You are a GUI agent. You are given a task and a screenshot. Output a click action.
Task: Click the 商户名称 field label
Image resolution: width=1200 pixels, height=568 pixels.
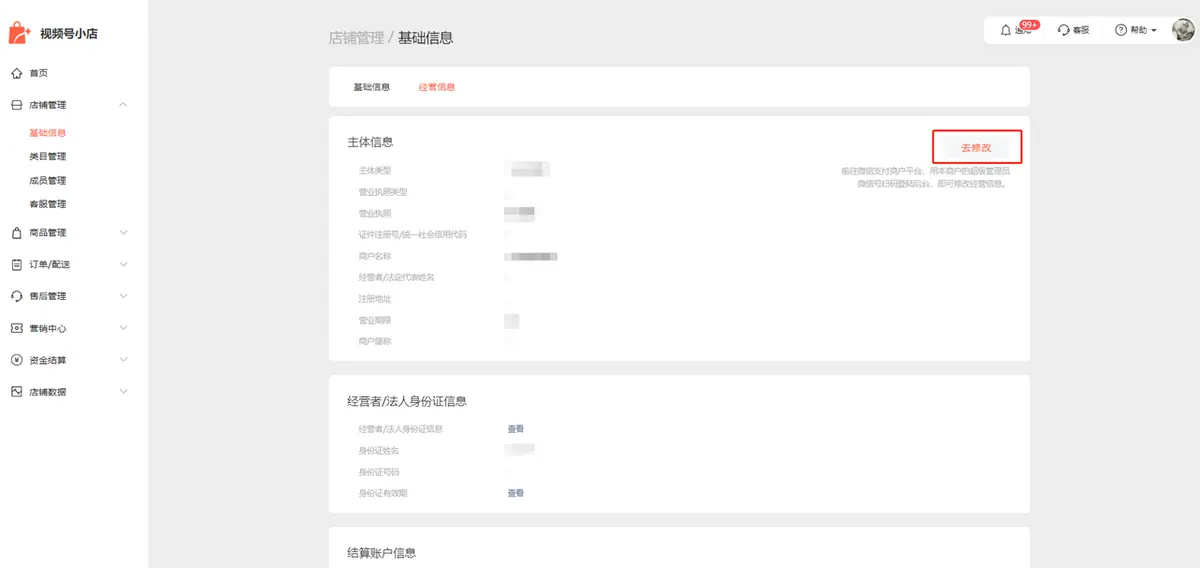pyautogui.click(x=375, y=256)
